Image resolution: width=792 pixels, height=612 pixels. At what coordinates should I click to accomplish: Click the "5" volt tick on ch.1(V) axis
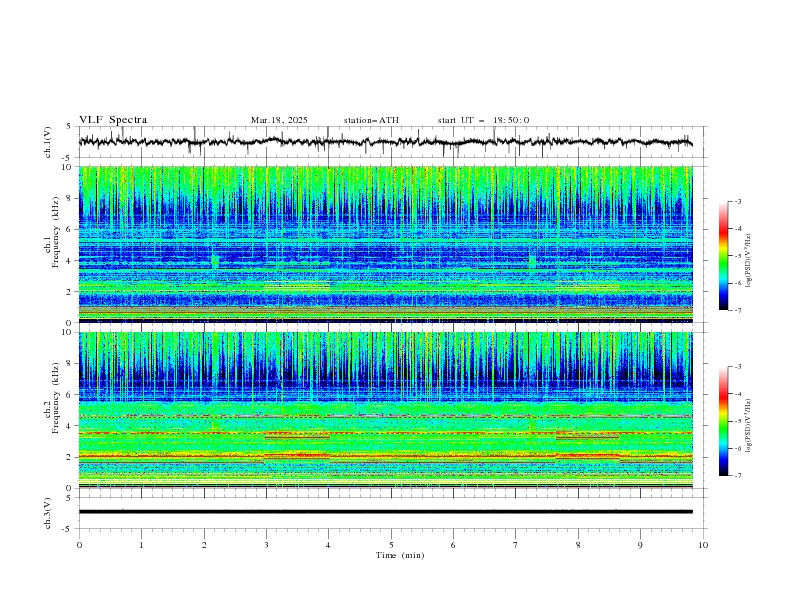click(x=69, y=127)
